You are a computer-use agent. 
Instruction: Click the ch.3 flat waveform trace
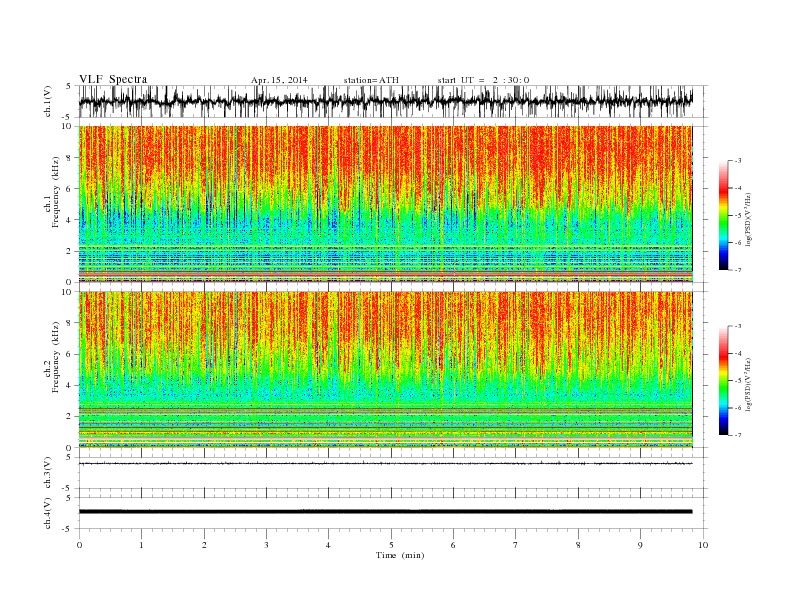pyautogui.click(x=386, y=464)
